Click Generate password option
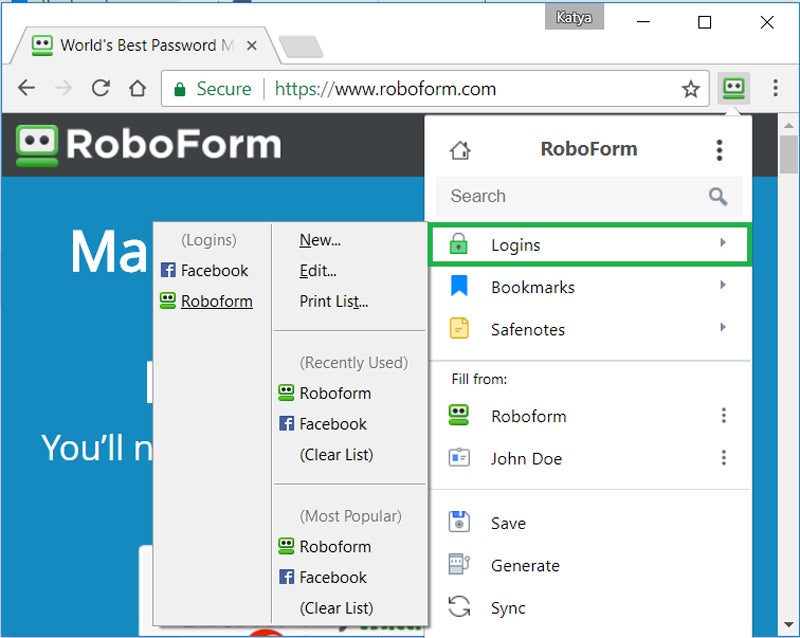 (x=524, y=565)
